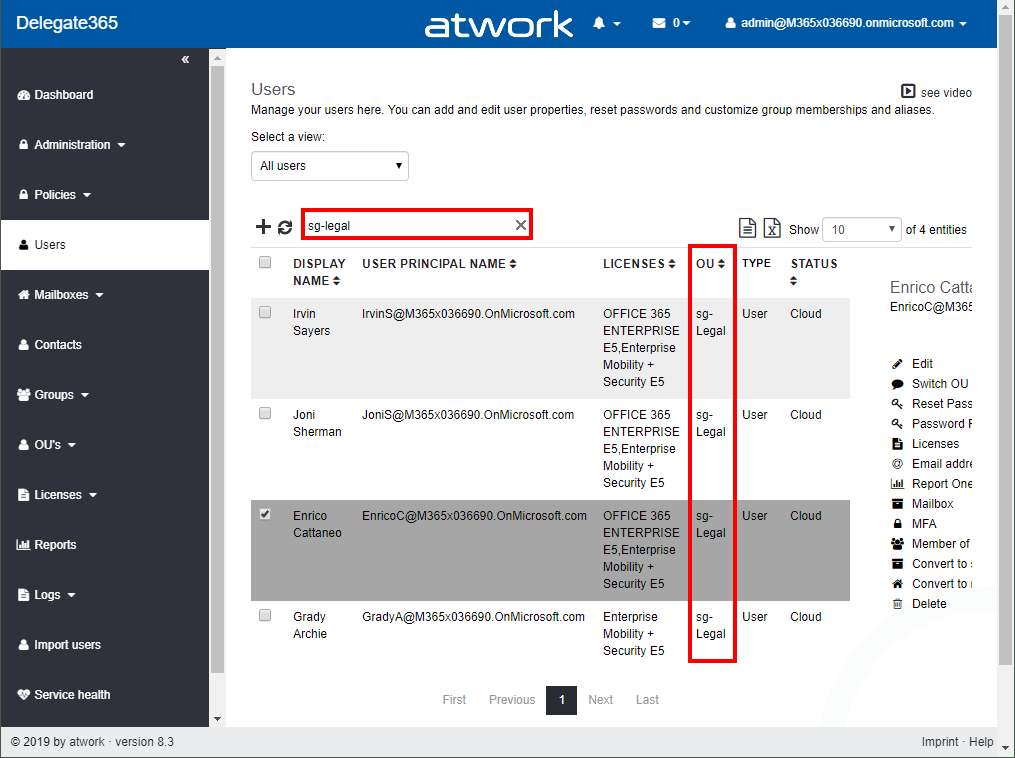
Task: Toggle the select-all header checkbox
Action: (x=265, y=262)
